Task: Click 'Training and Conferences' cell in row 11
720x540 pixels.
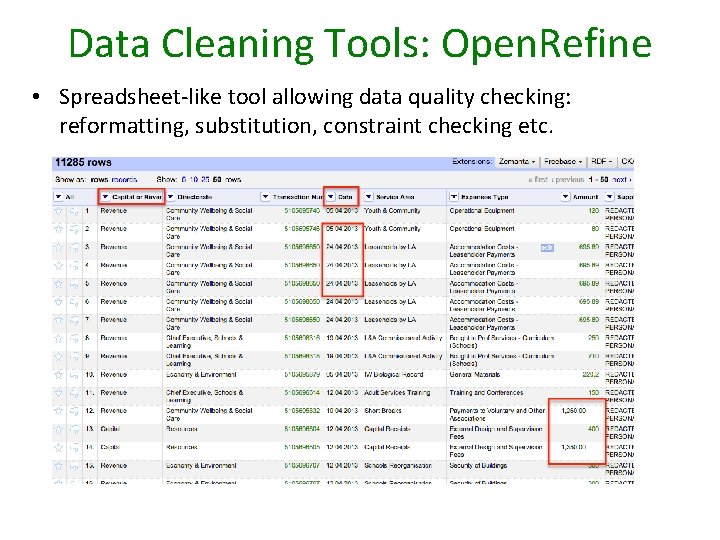Action: pyautogui.click(x=486, y=393)
